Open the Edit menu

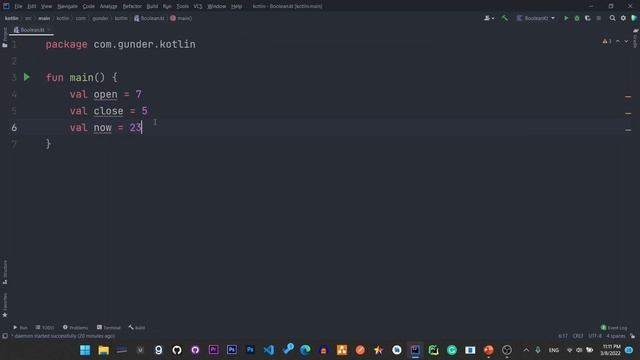(31, 6)
